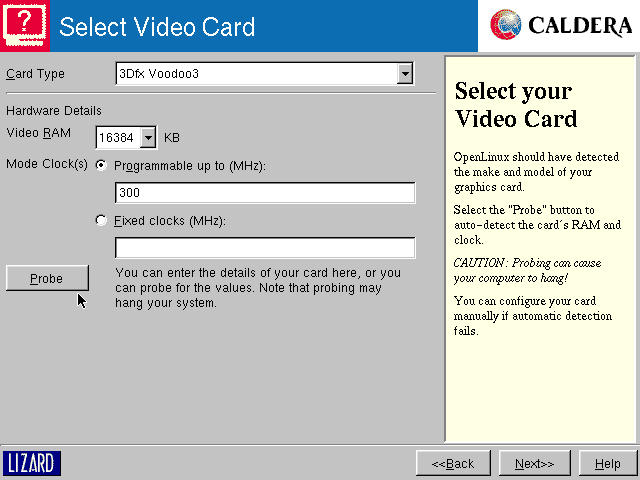Click the red question mark icon
The height and width of the screenshot is (480, 640).
(x=25, y=25)
